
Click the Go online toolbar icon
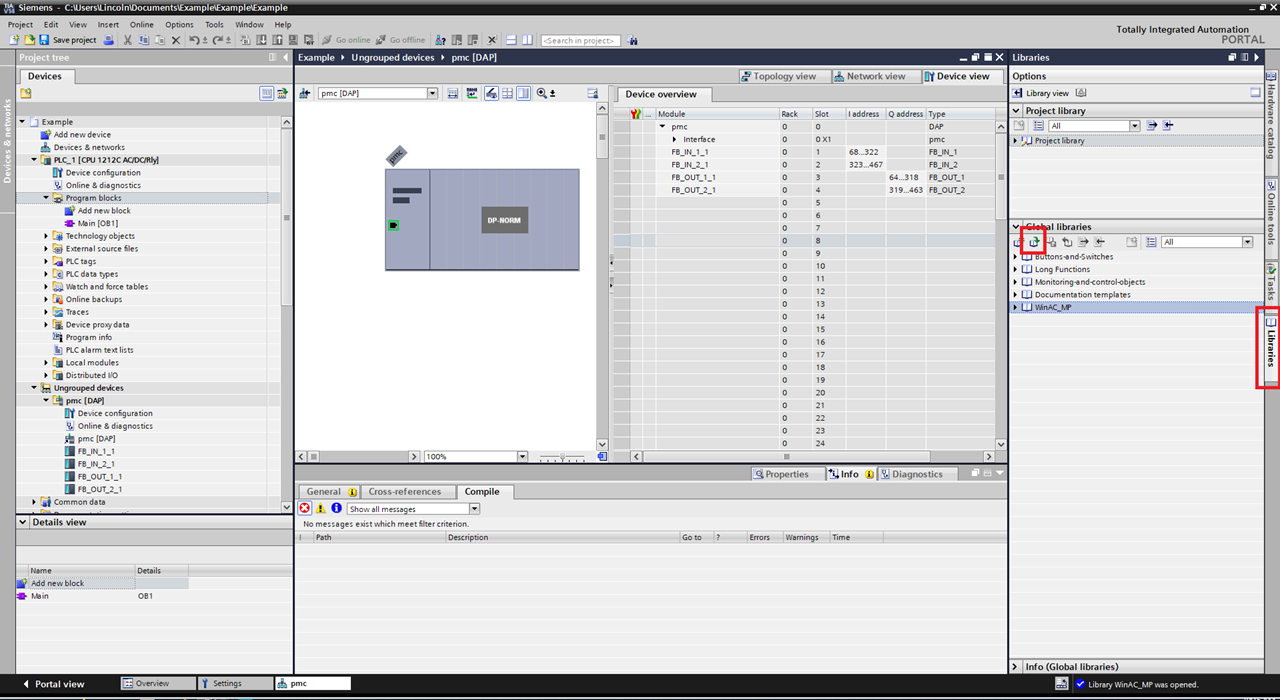click(350, 40)
